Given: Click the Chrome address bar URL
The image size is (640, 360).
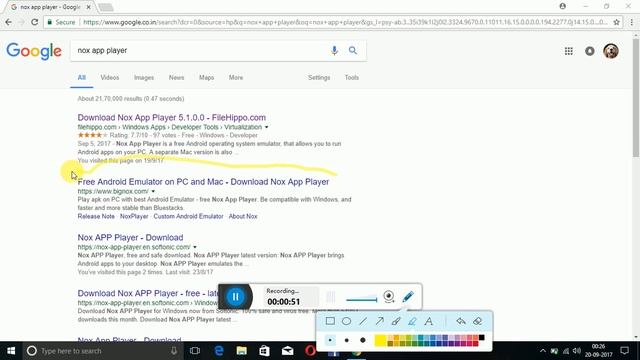Looking at the screenshot, I should [x=345, y=22].
